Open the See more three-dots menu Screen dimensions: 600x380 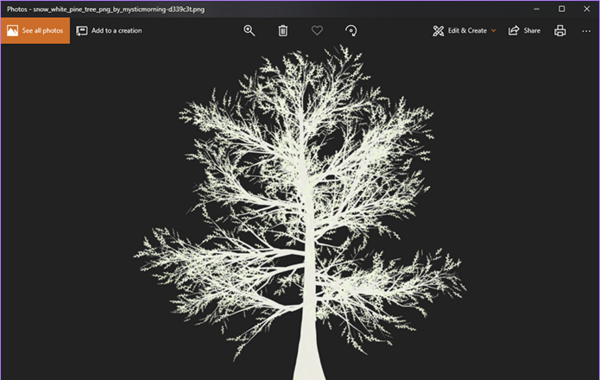point(586,31)
